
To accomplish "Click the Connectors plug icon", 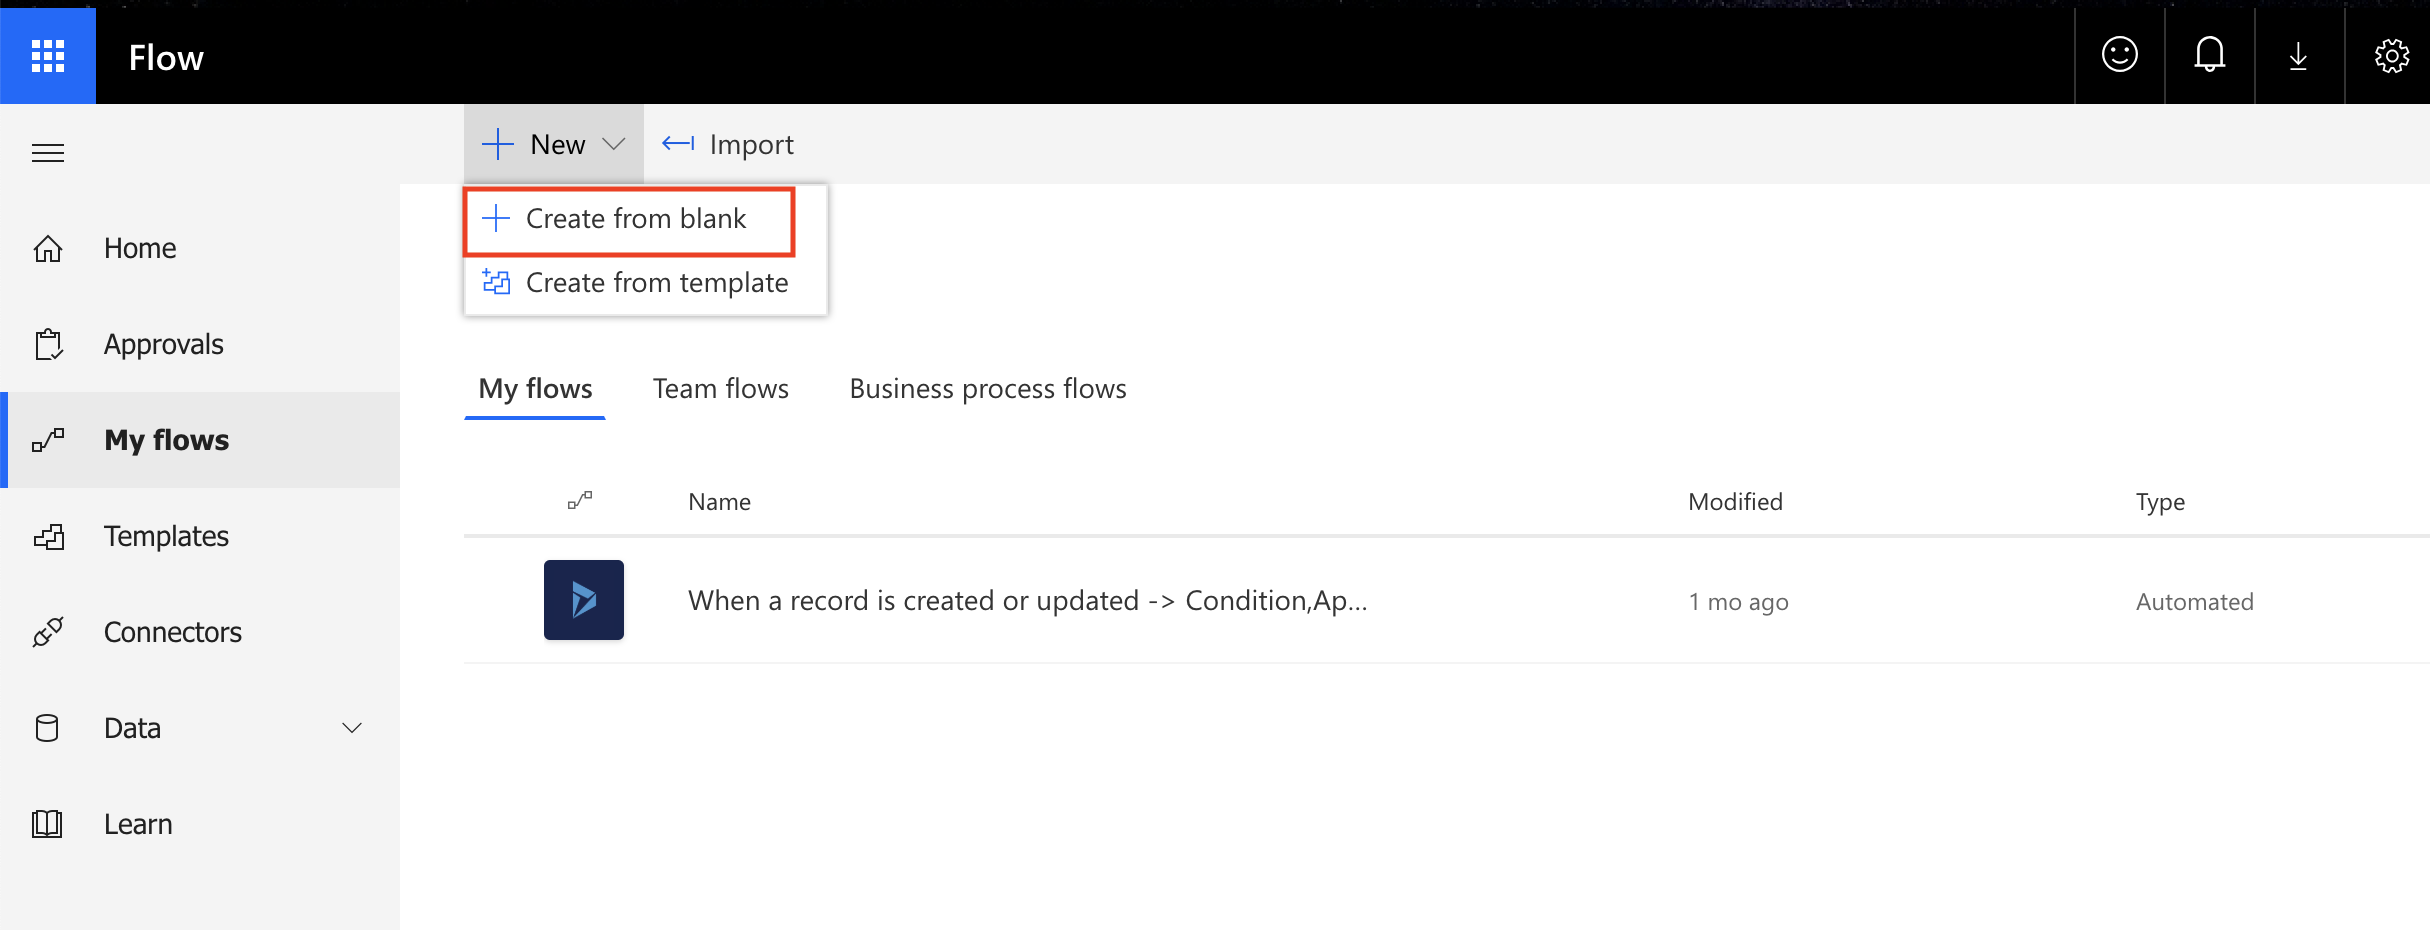I will [x=48, y=632].
